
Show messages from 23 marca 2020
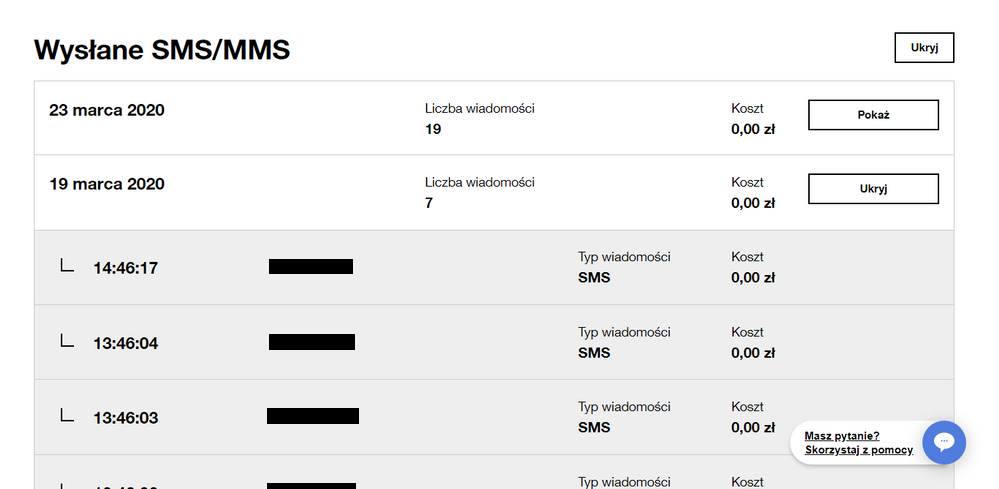872,115
